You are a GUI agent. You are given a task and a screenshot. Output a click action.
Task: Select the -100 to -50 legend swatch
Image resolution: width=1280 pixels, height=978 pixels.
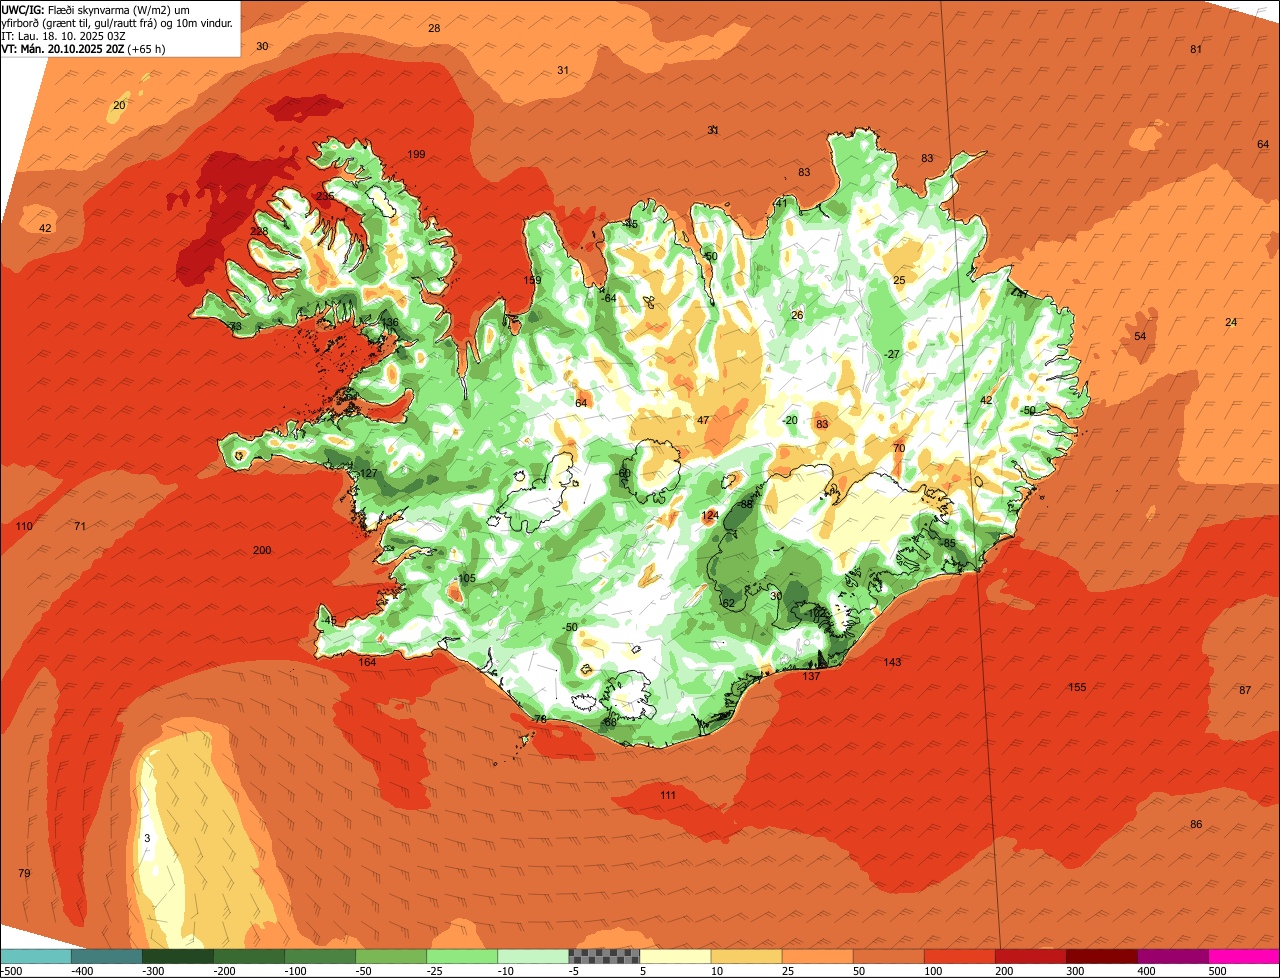pos(319,956)
